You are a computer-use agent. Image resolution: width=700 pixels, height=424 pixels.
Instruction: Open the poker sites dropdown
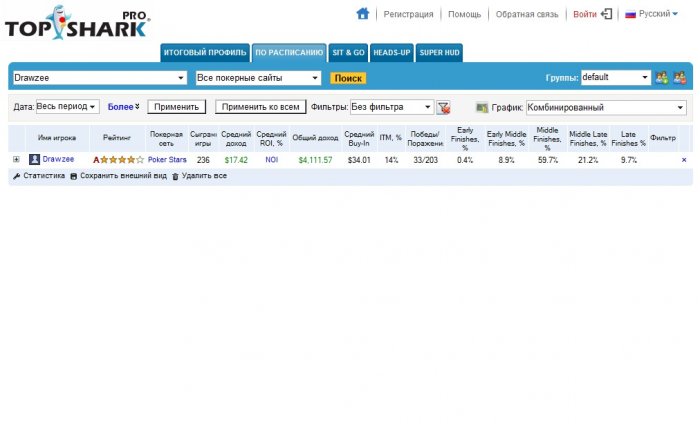click(x=258, y=78)
